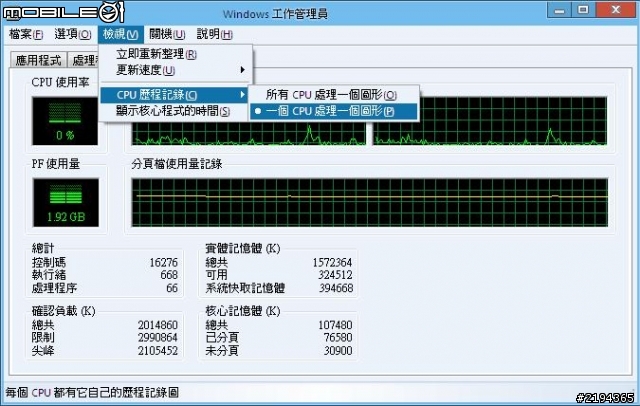Click the 未分頁 value 30900
This screenshot has width=640, height=406.
click(x=338, y=351)
